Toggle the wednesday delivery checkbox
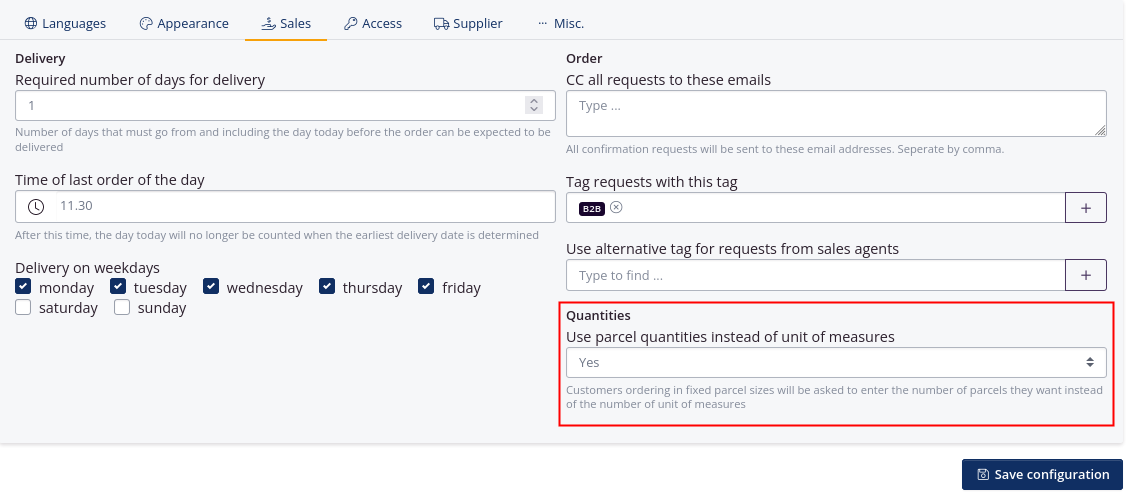 pos(211,287)
